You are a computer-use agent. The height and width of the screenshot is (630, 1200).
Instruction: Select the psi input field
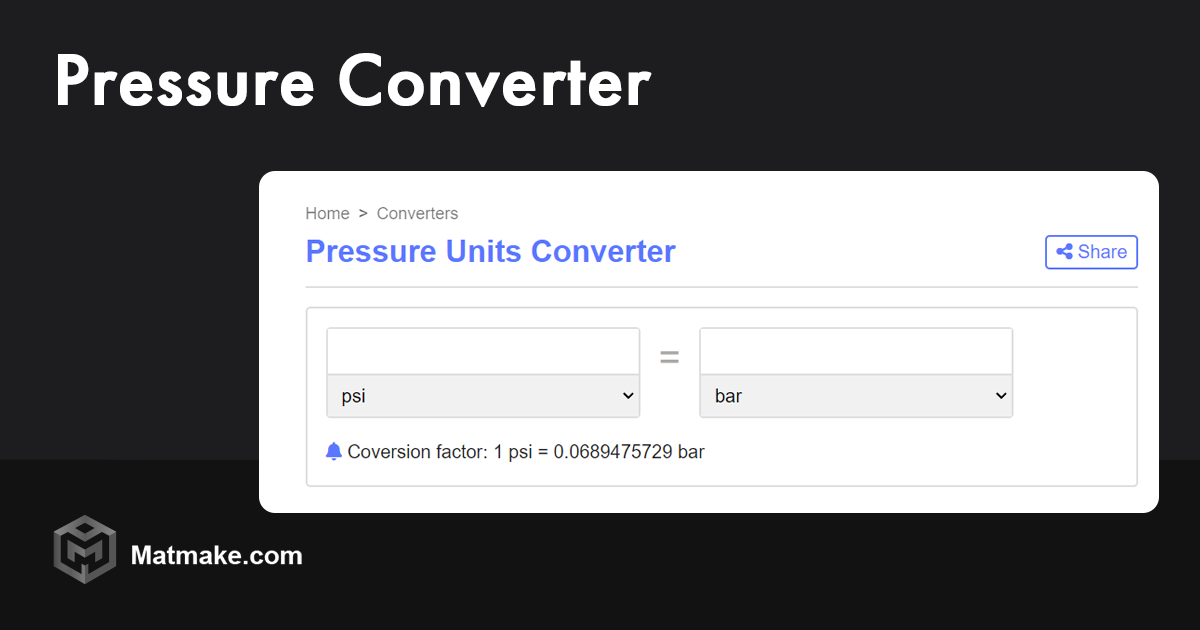pyautogui.click(x=483, y=350)
